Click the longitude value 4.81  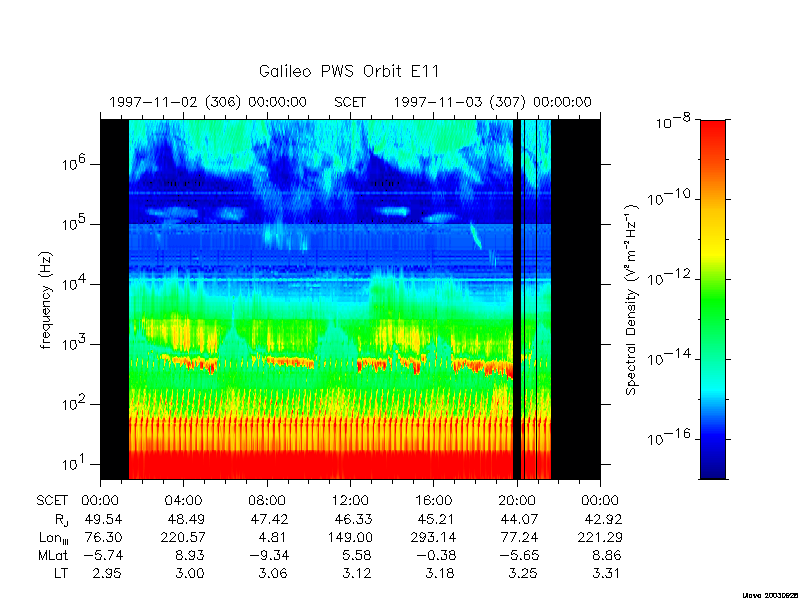click(274, 537)
